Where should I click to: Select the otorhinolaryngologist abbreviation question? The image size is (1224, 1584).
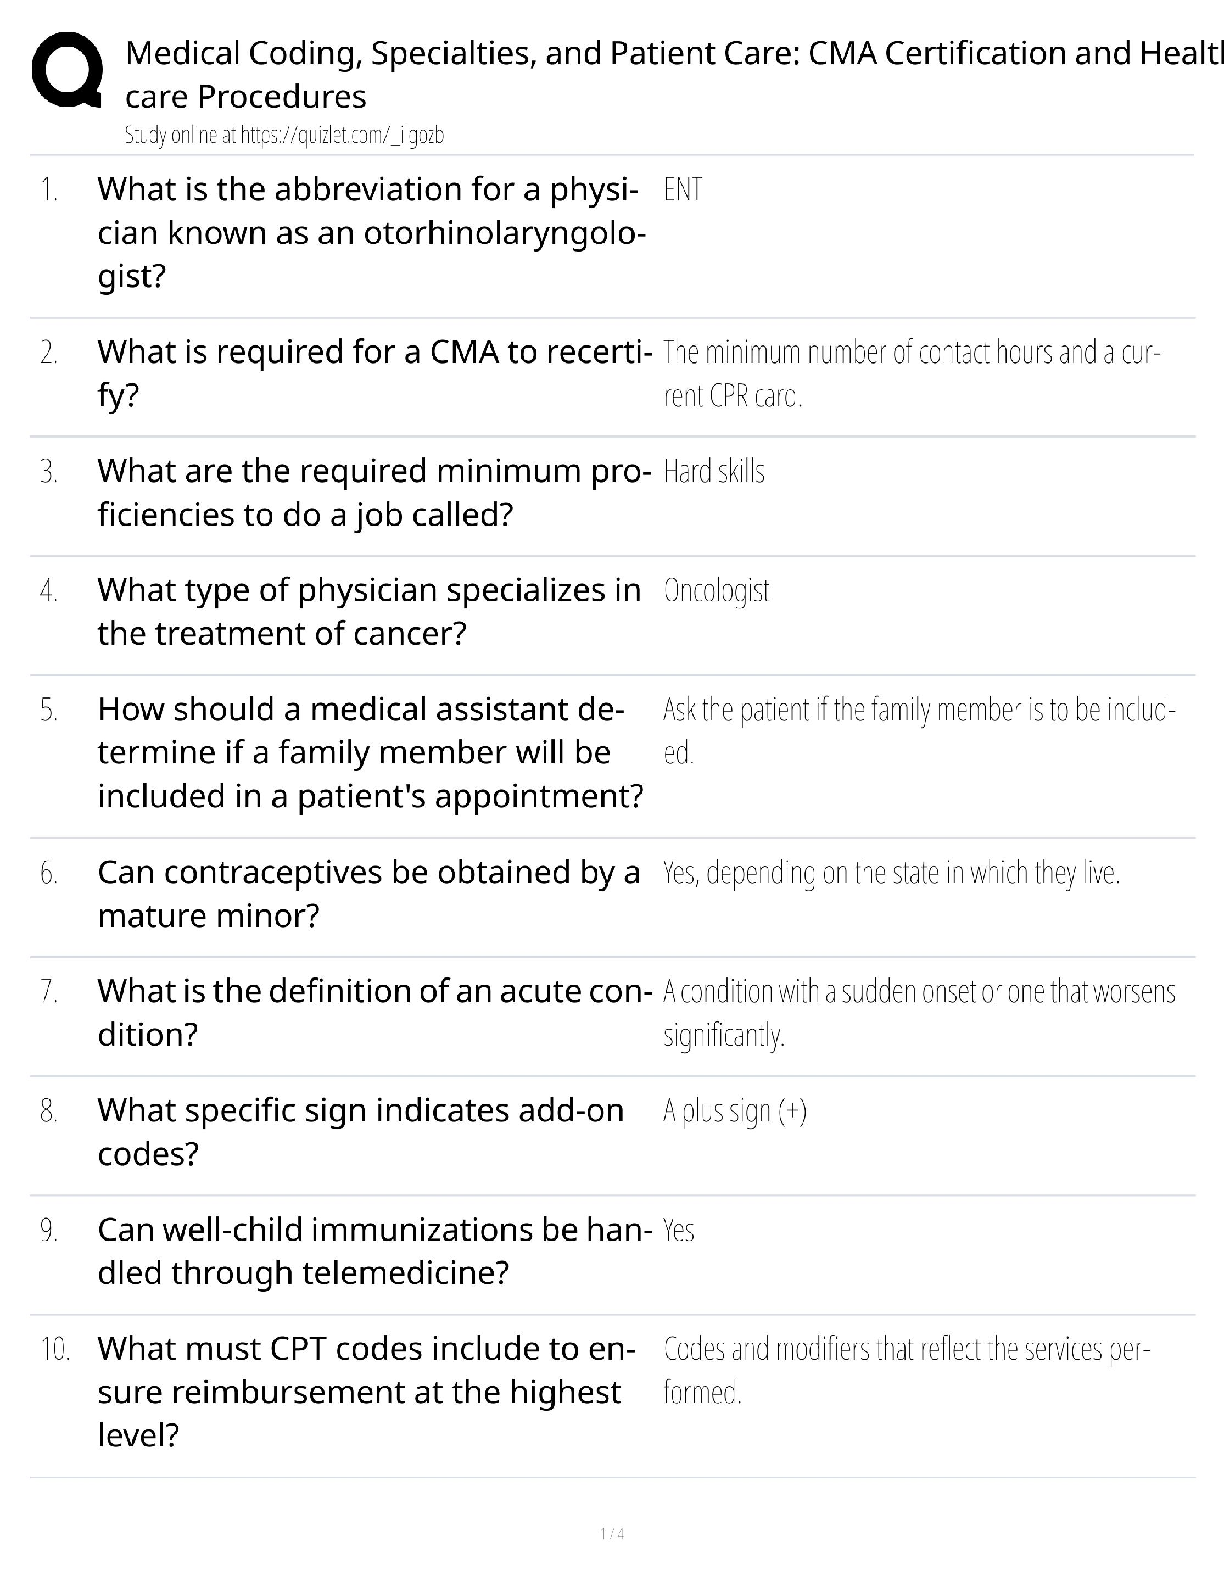tap(371, 232)
